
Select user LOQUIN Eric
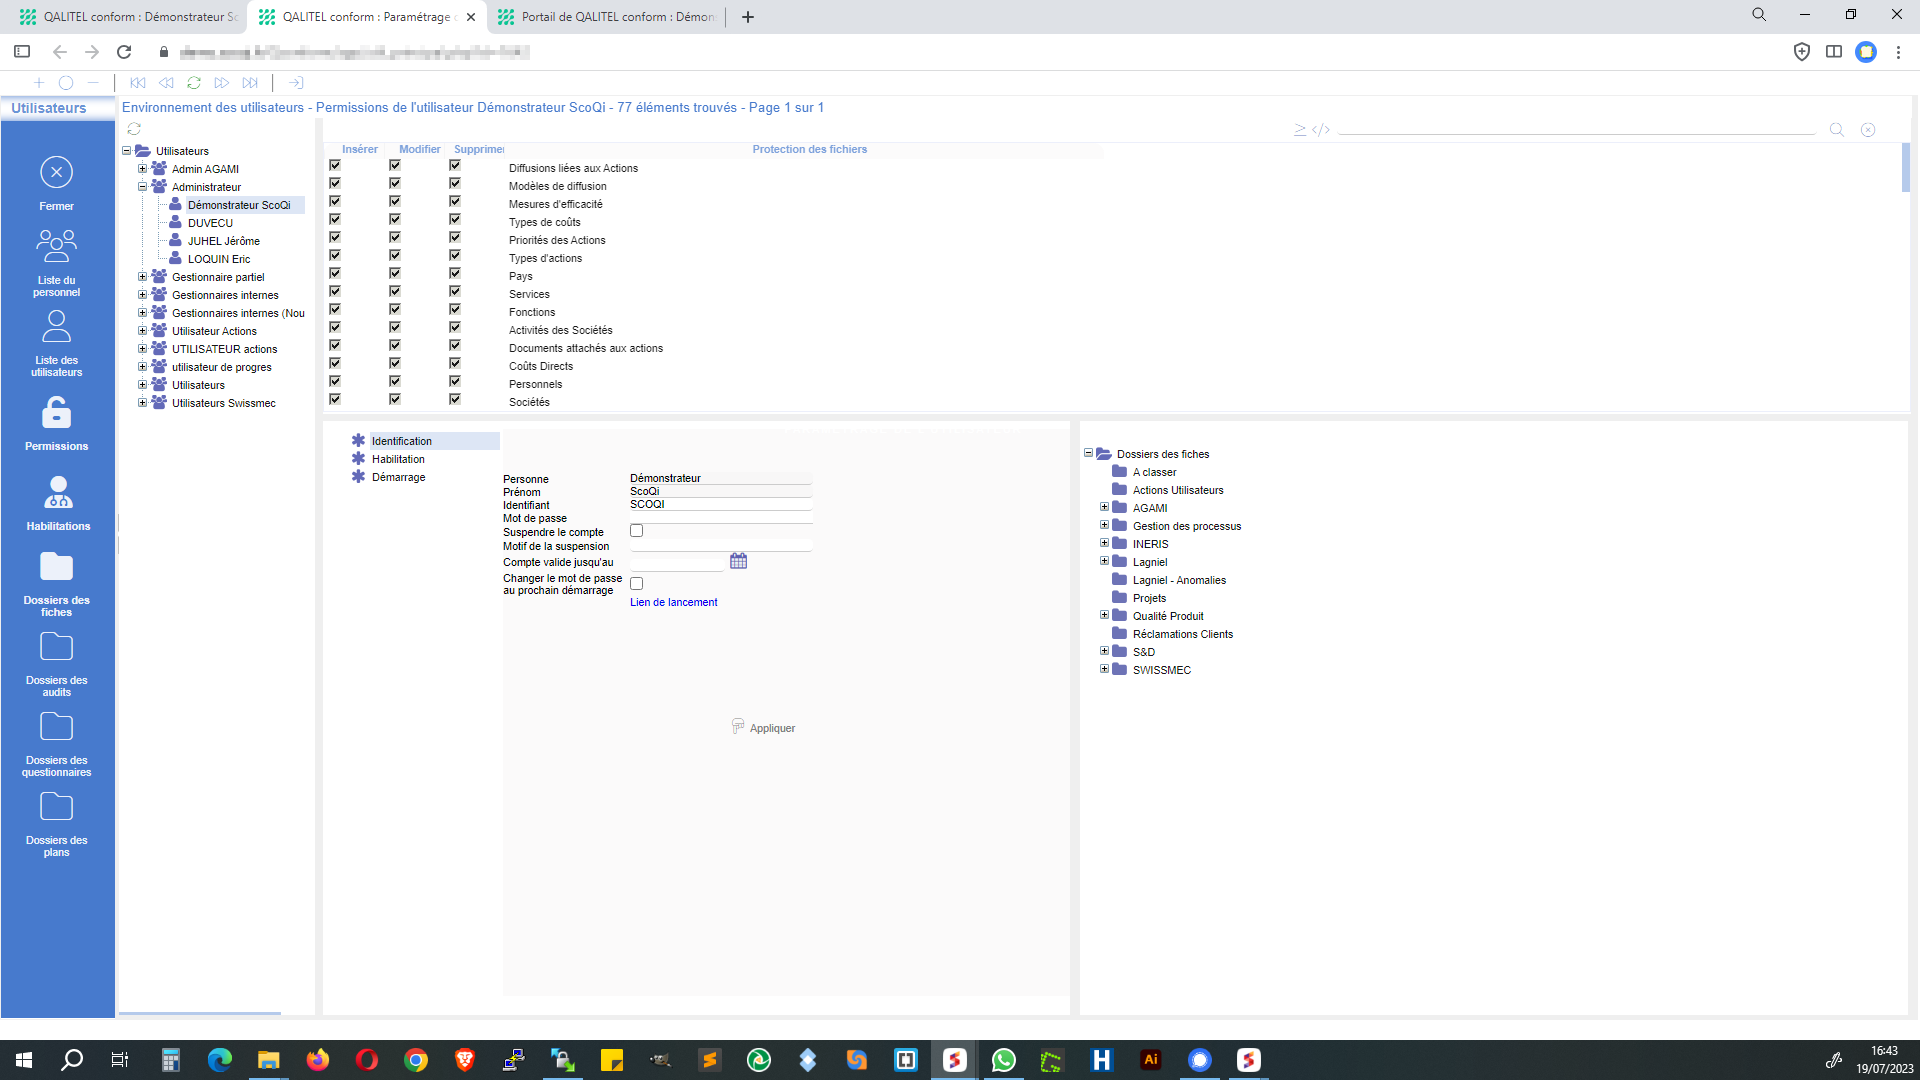[x=218, y=259]
